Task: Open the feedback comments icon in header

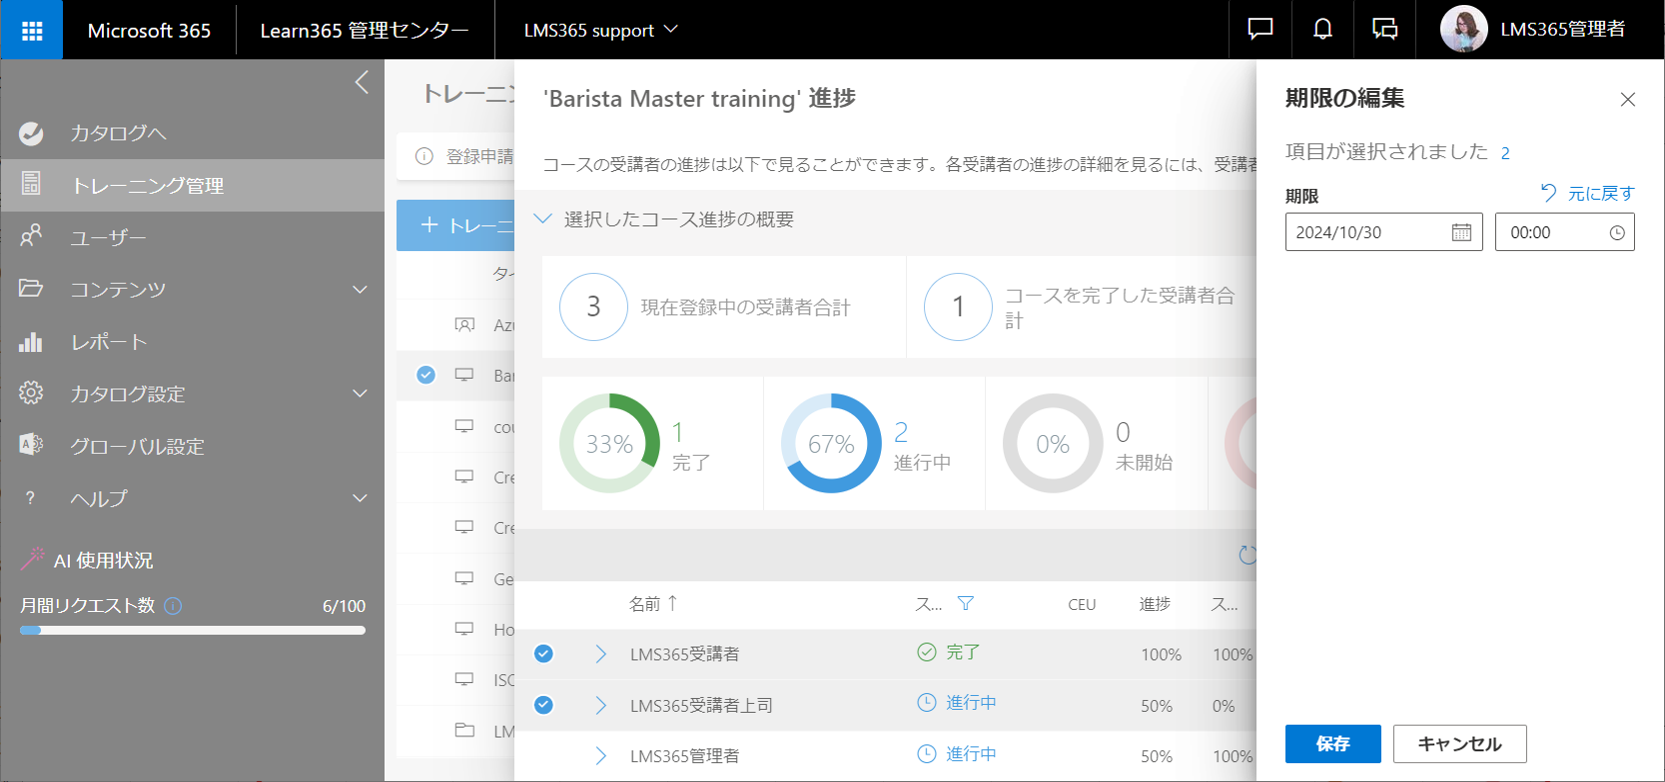Action: coord(1385,29)
